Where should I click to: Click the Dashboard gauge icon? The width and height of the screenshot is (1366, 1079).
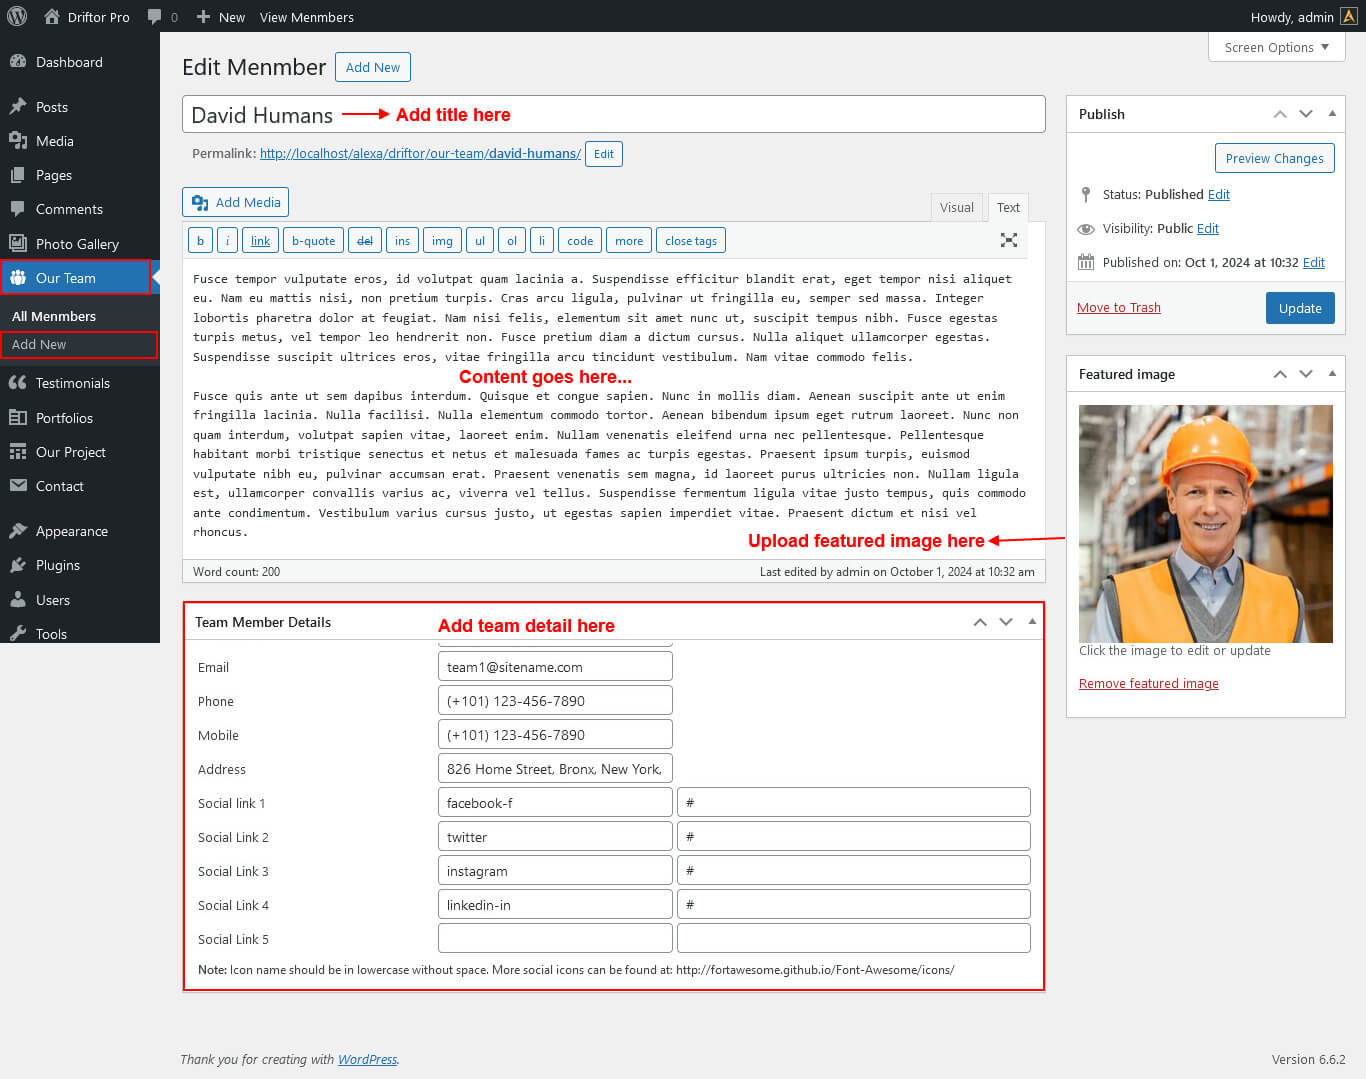coord(18,61)
